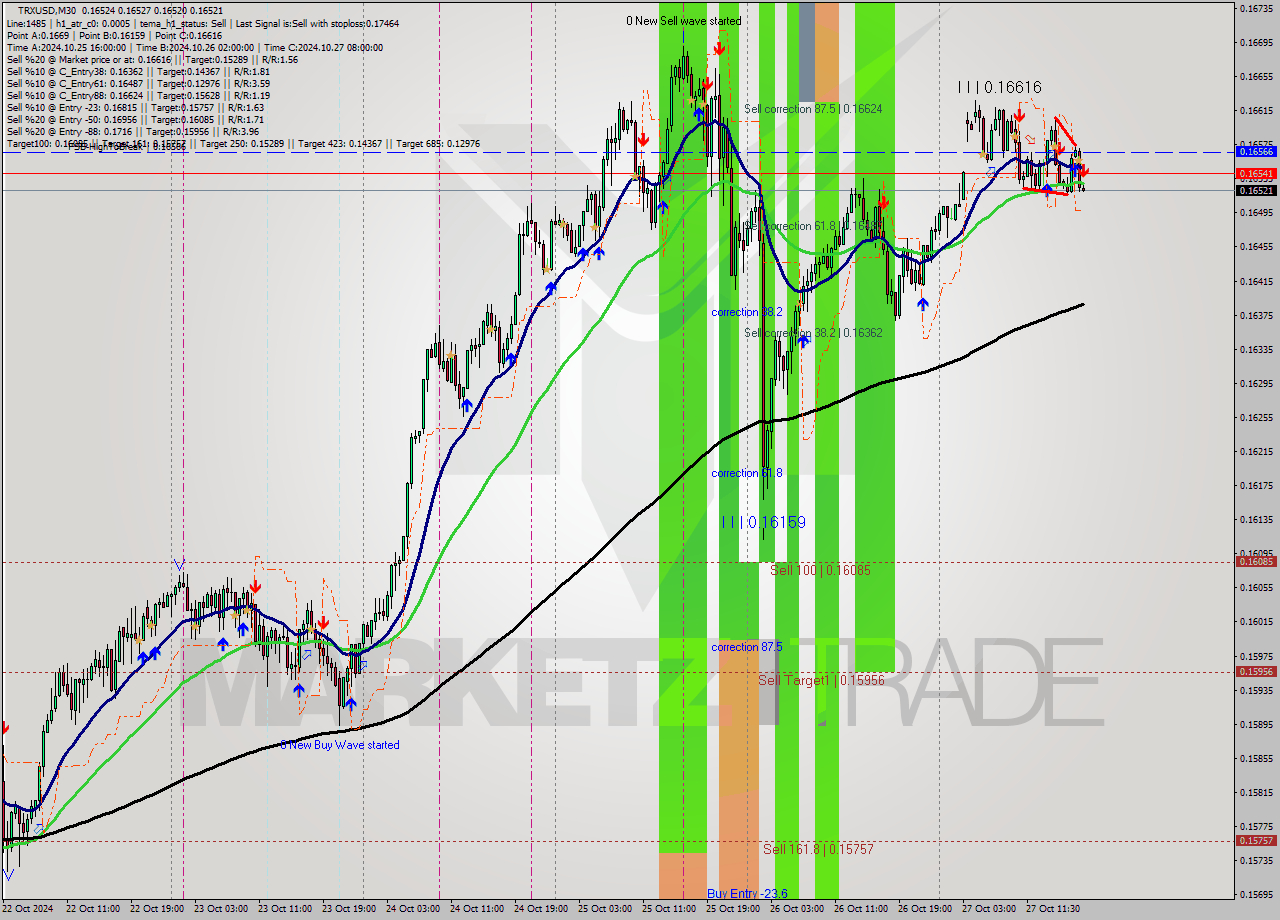Click the 'Buy Entry -23.6' label

point(747,893)
